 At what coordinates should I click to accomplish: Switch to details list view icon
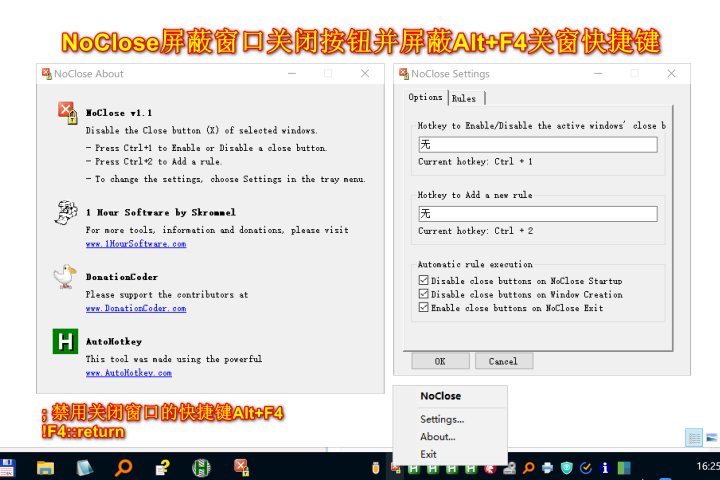(x=694, y=438)
